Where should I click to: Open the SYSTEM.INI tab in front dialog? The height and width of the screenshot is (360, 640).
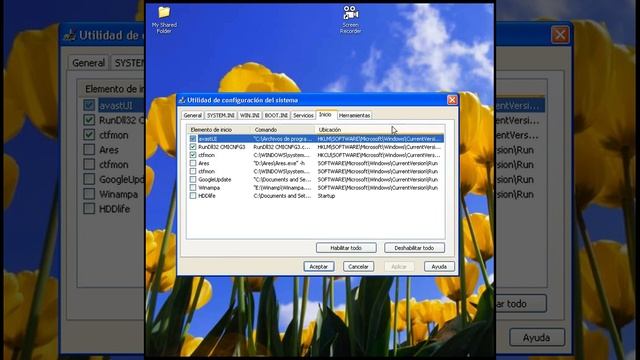coord(221,116)
